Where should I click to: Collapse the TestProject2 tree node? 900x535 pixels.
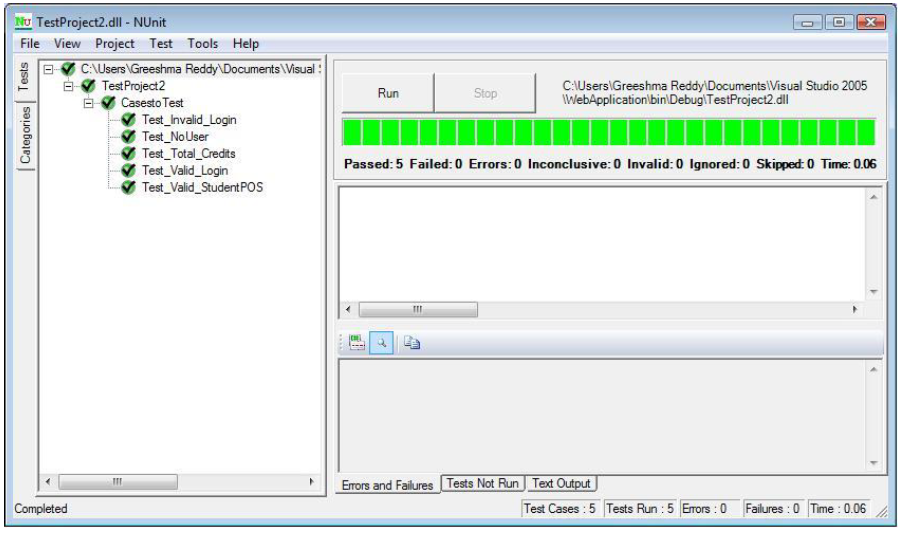click(68, 87)
